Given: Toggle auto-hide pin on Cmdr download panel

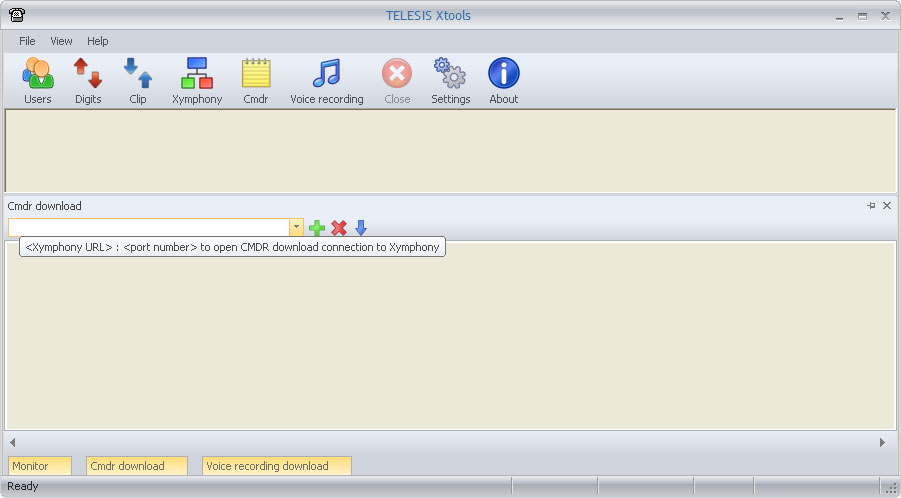Looking at the screenshot, I should click(x=871, y=206).
